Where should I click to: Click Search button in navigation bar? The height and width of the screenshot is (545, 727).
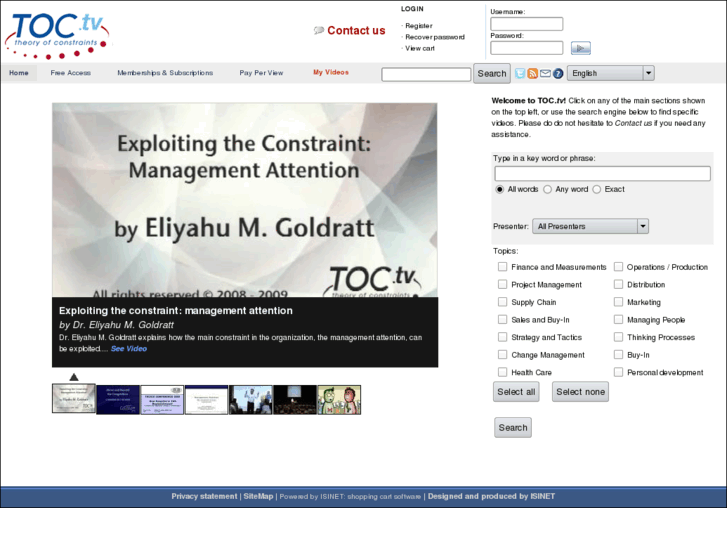(x=492, y=74)
